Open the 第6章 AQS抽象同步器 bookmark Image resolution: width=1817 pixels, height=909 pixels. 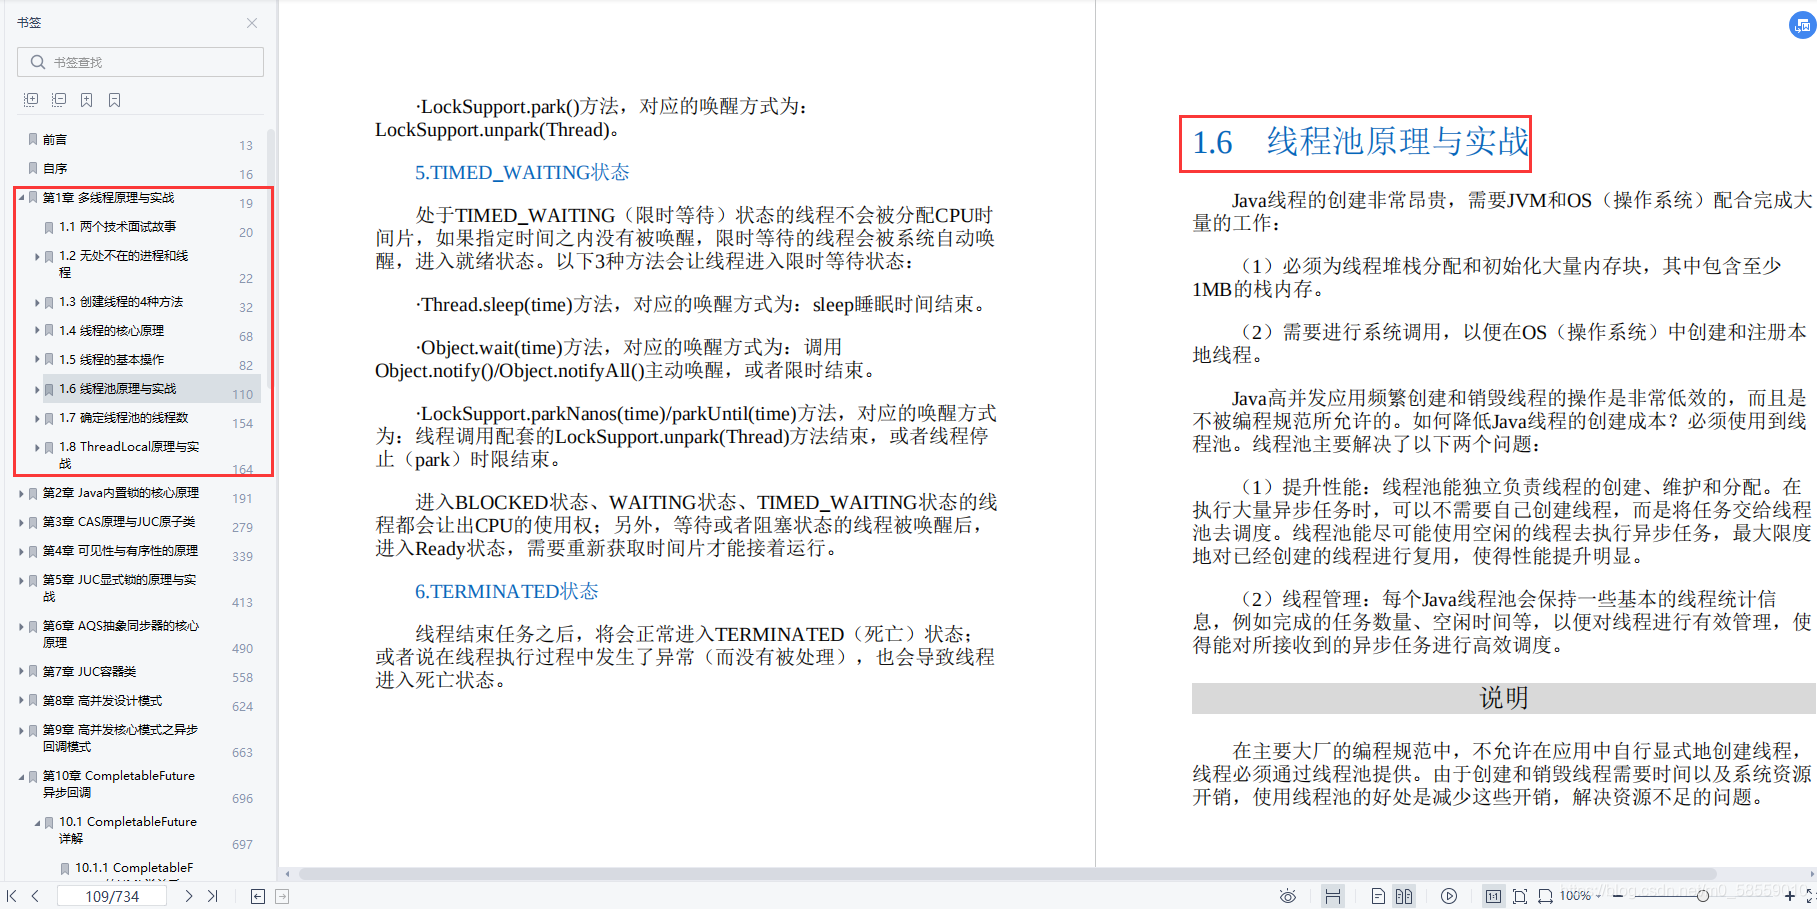coord(120,634)
